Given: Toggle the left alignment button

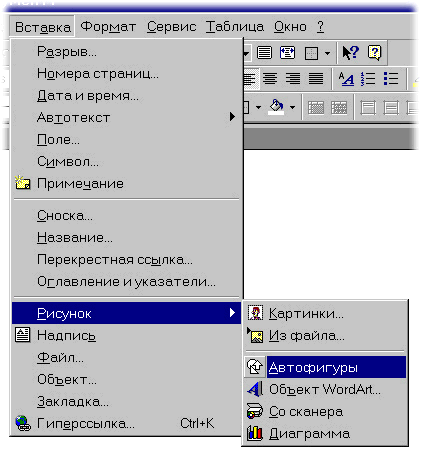Looking at the screenshot, I should pos(250,79).
